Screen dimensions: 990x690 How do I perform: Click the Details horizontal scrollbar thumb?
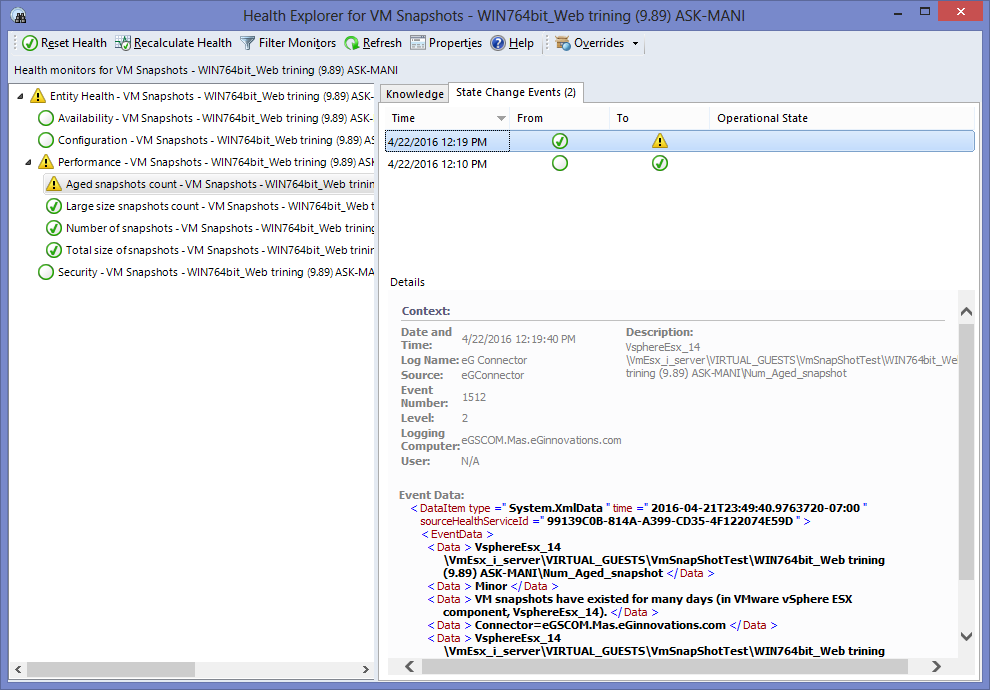664,667
